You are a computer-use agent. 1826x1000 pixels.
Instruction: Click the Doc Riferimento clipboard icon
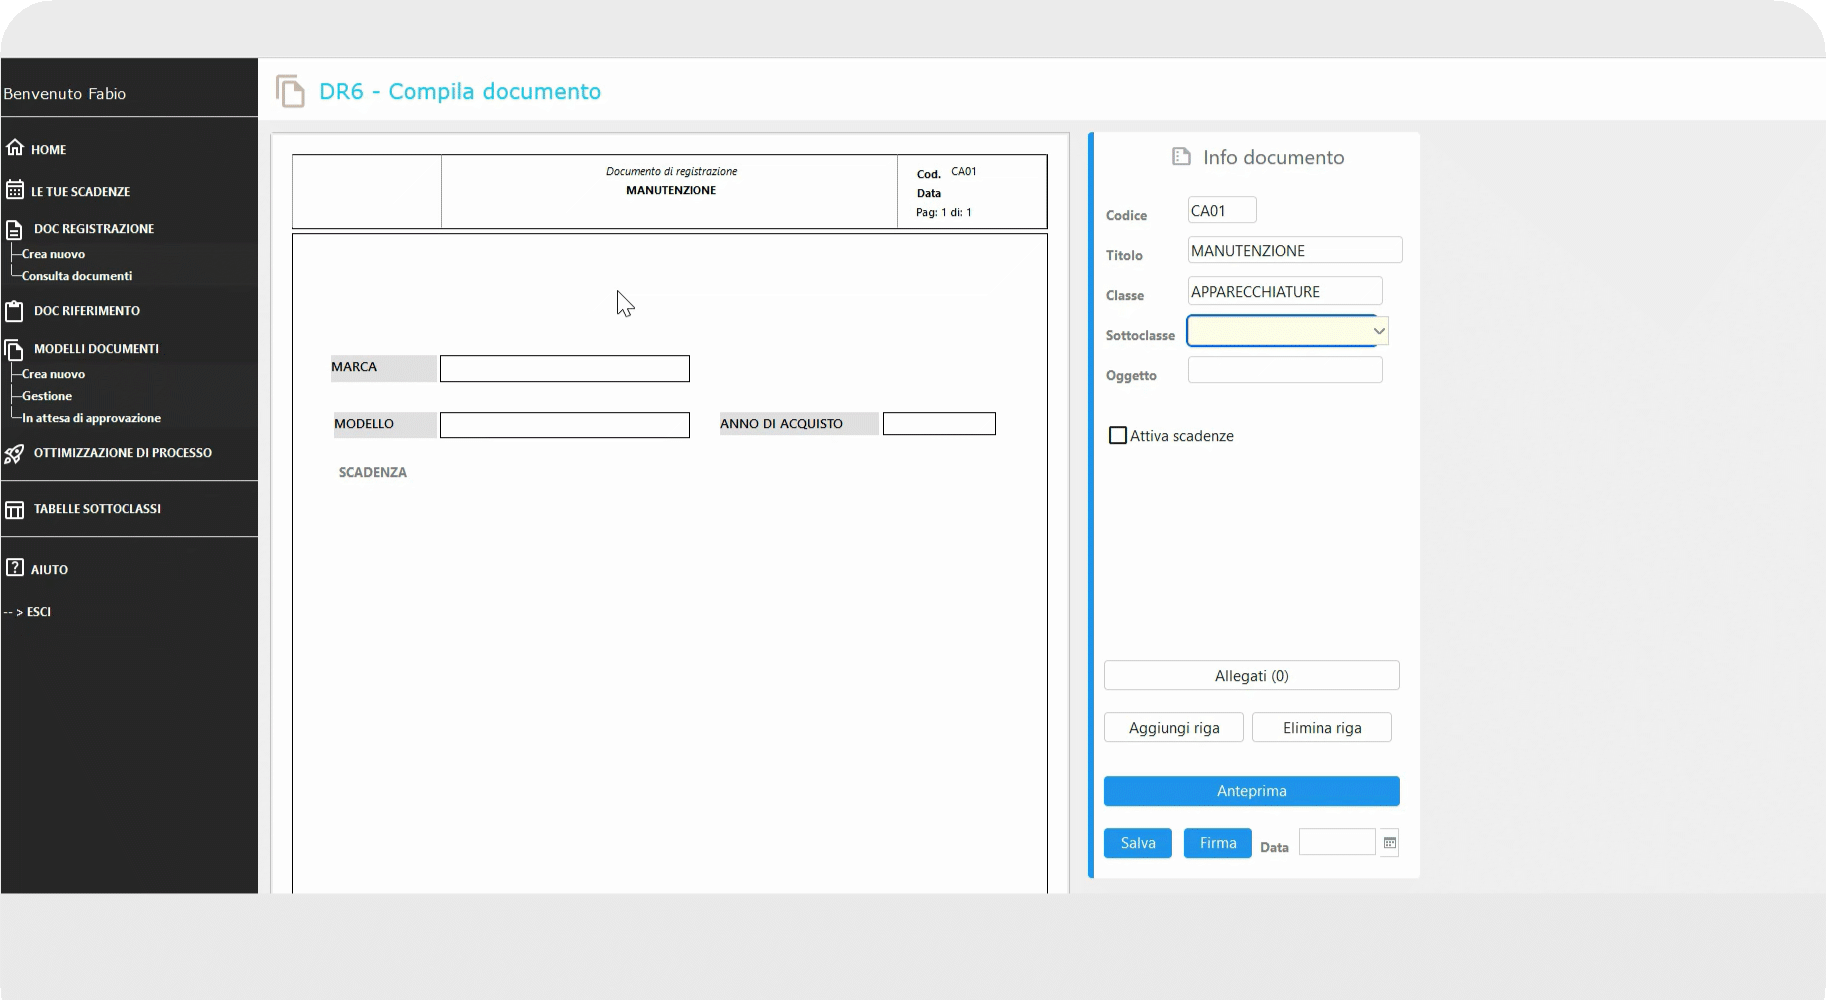click(x=15, y=311)
